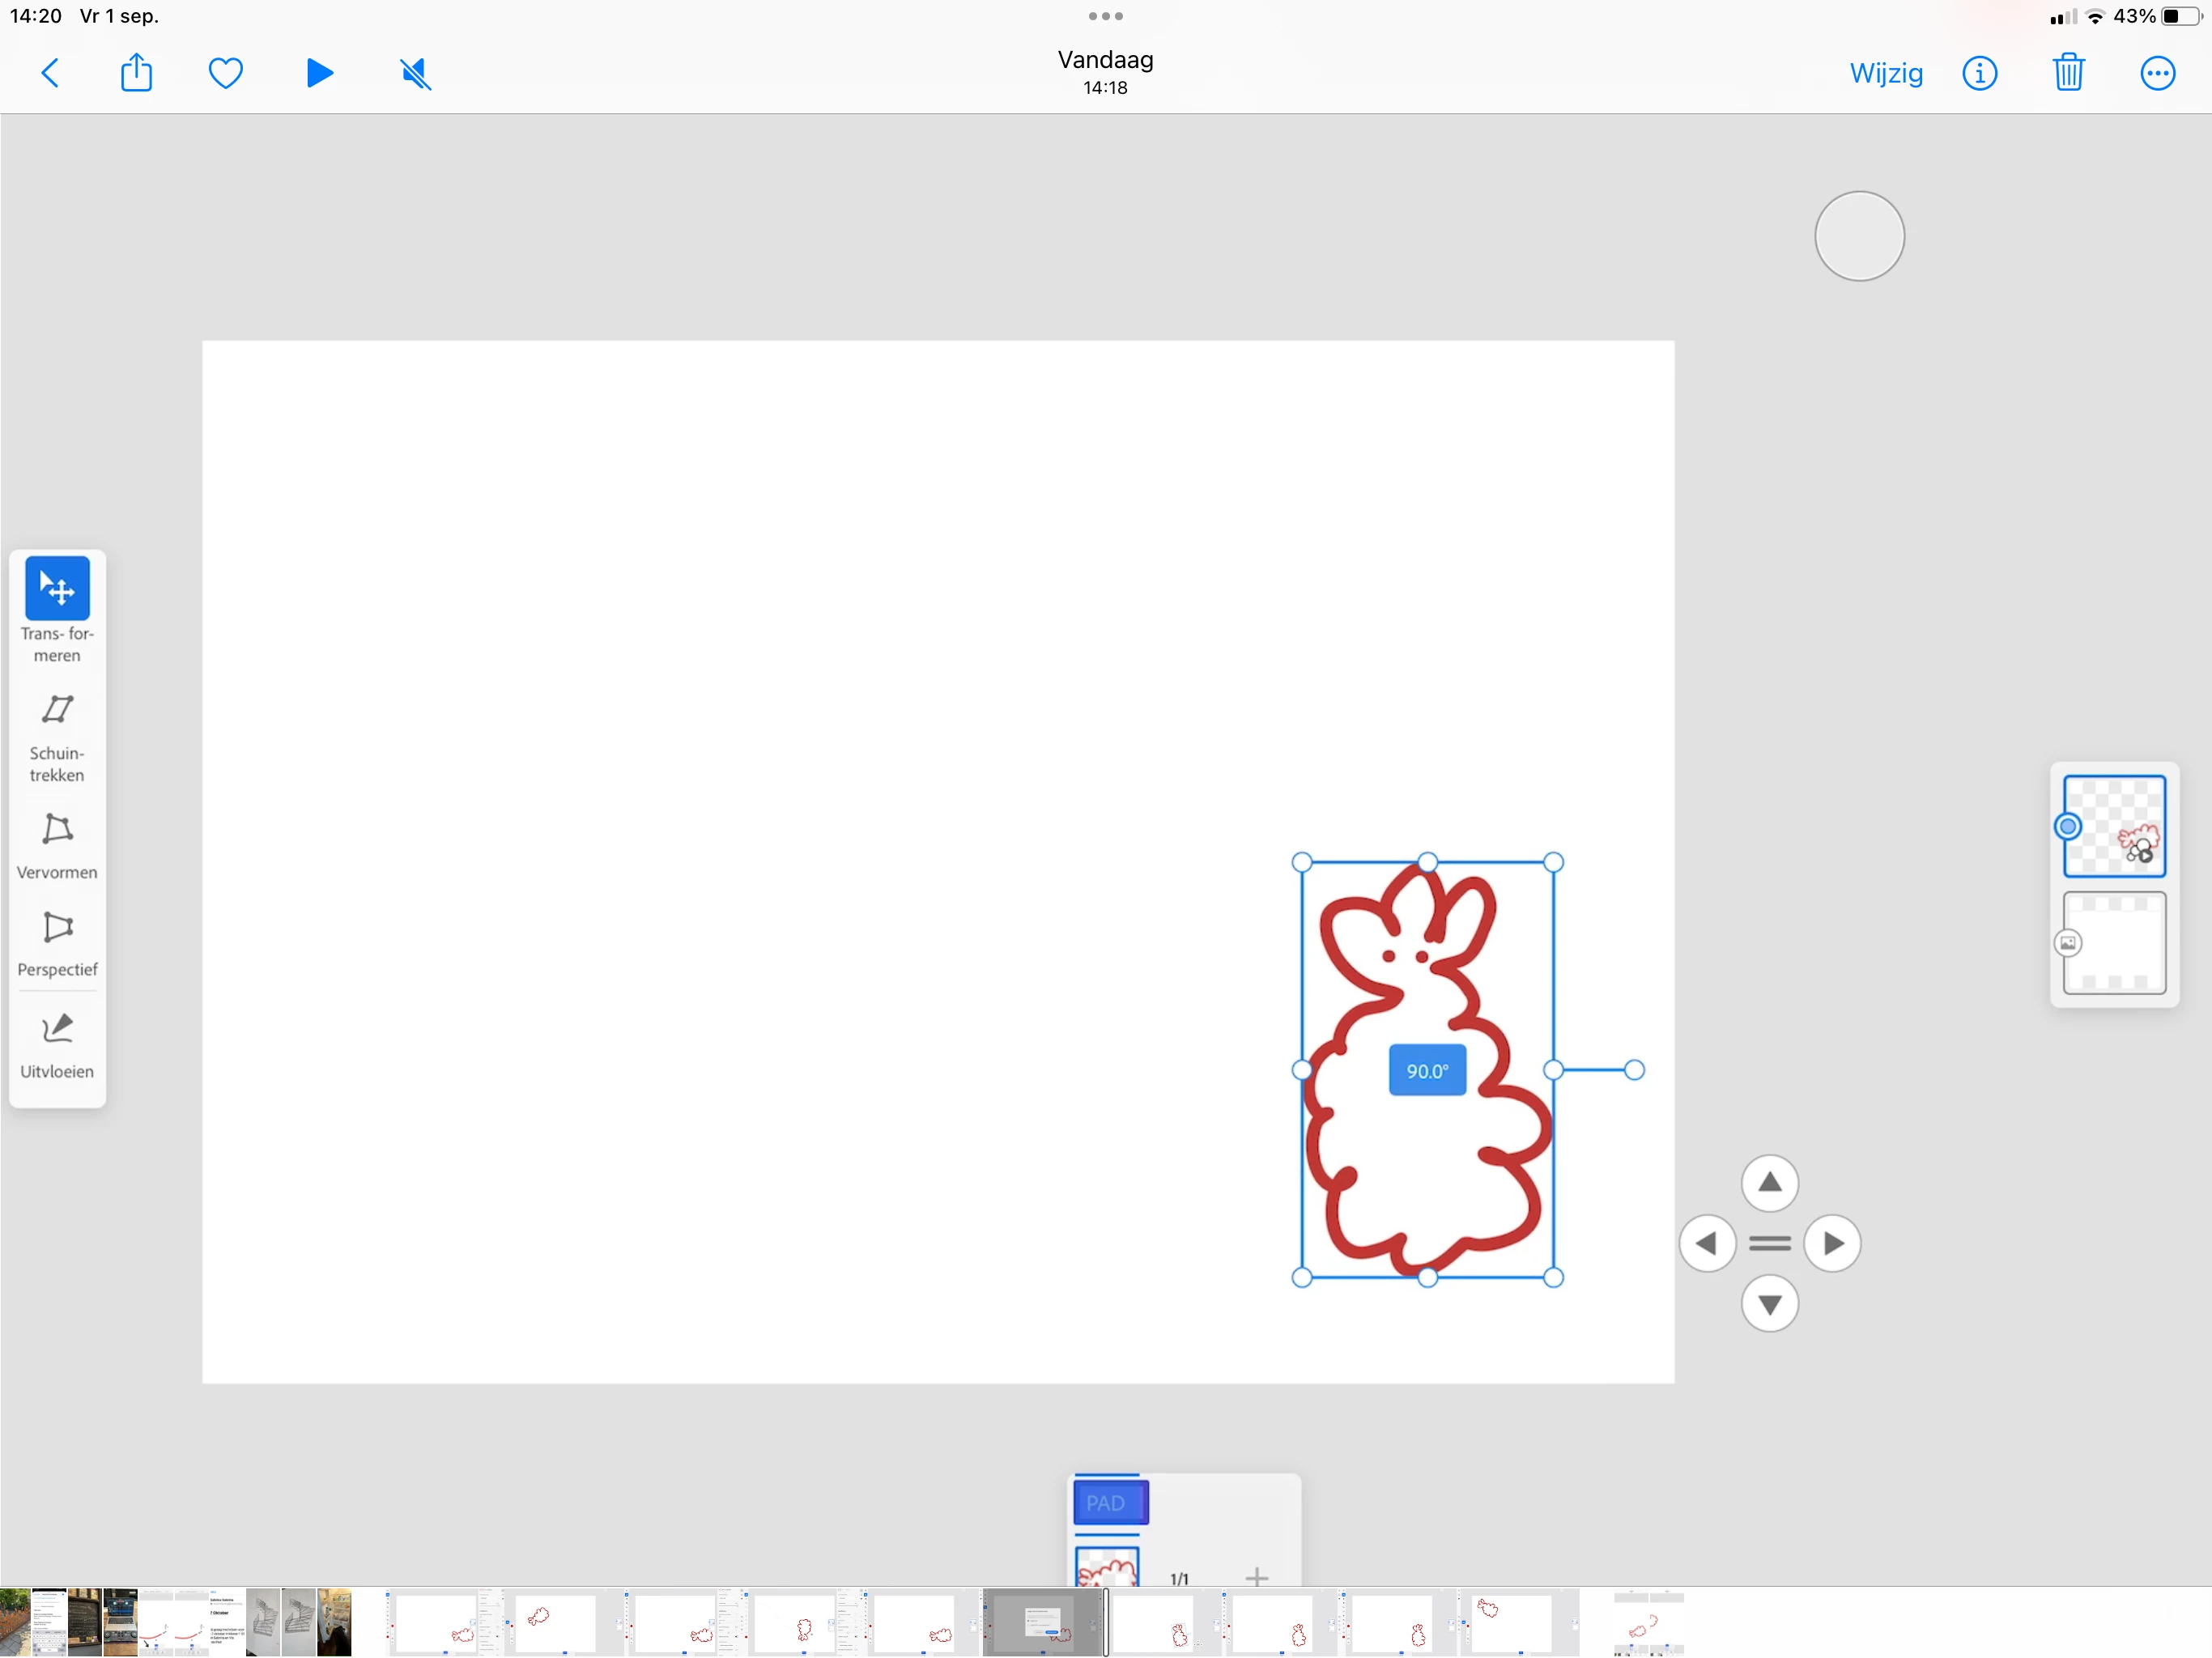This screenshot has width=2212, height=1658.
Task: Open three-dot multitasking menu at top
Action: point(1105,16)
